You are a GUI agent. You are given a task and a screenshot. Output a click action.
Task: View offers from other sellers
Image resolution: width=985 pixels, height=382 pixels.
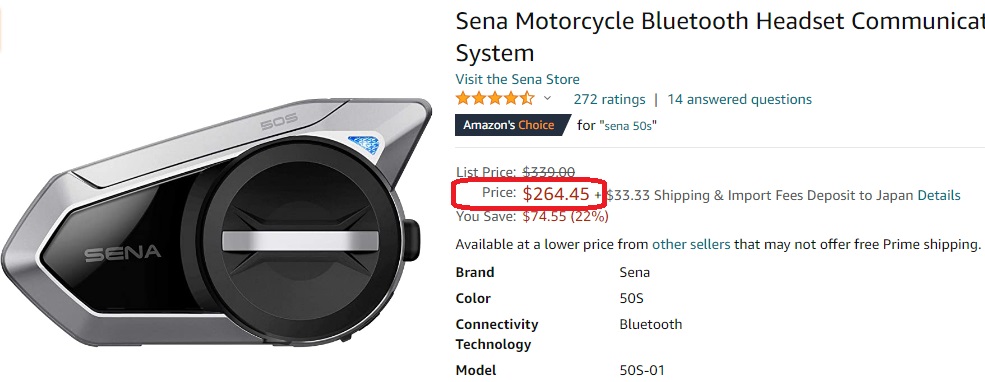[x=691, y=244]
